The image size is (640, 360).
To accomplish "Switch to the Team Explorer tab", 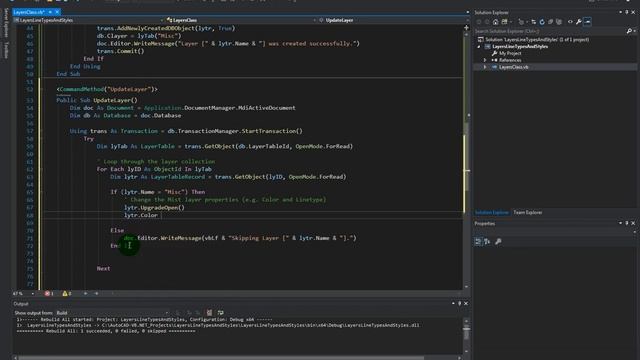I will (528, 212).
